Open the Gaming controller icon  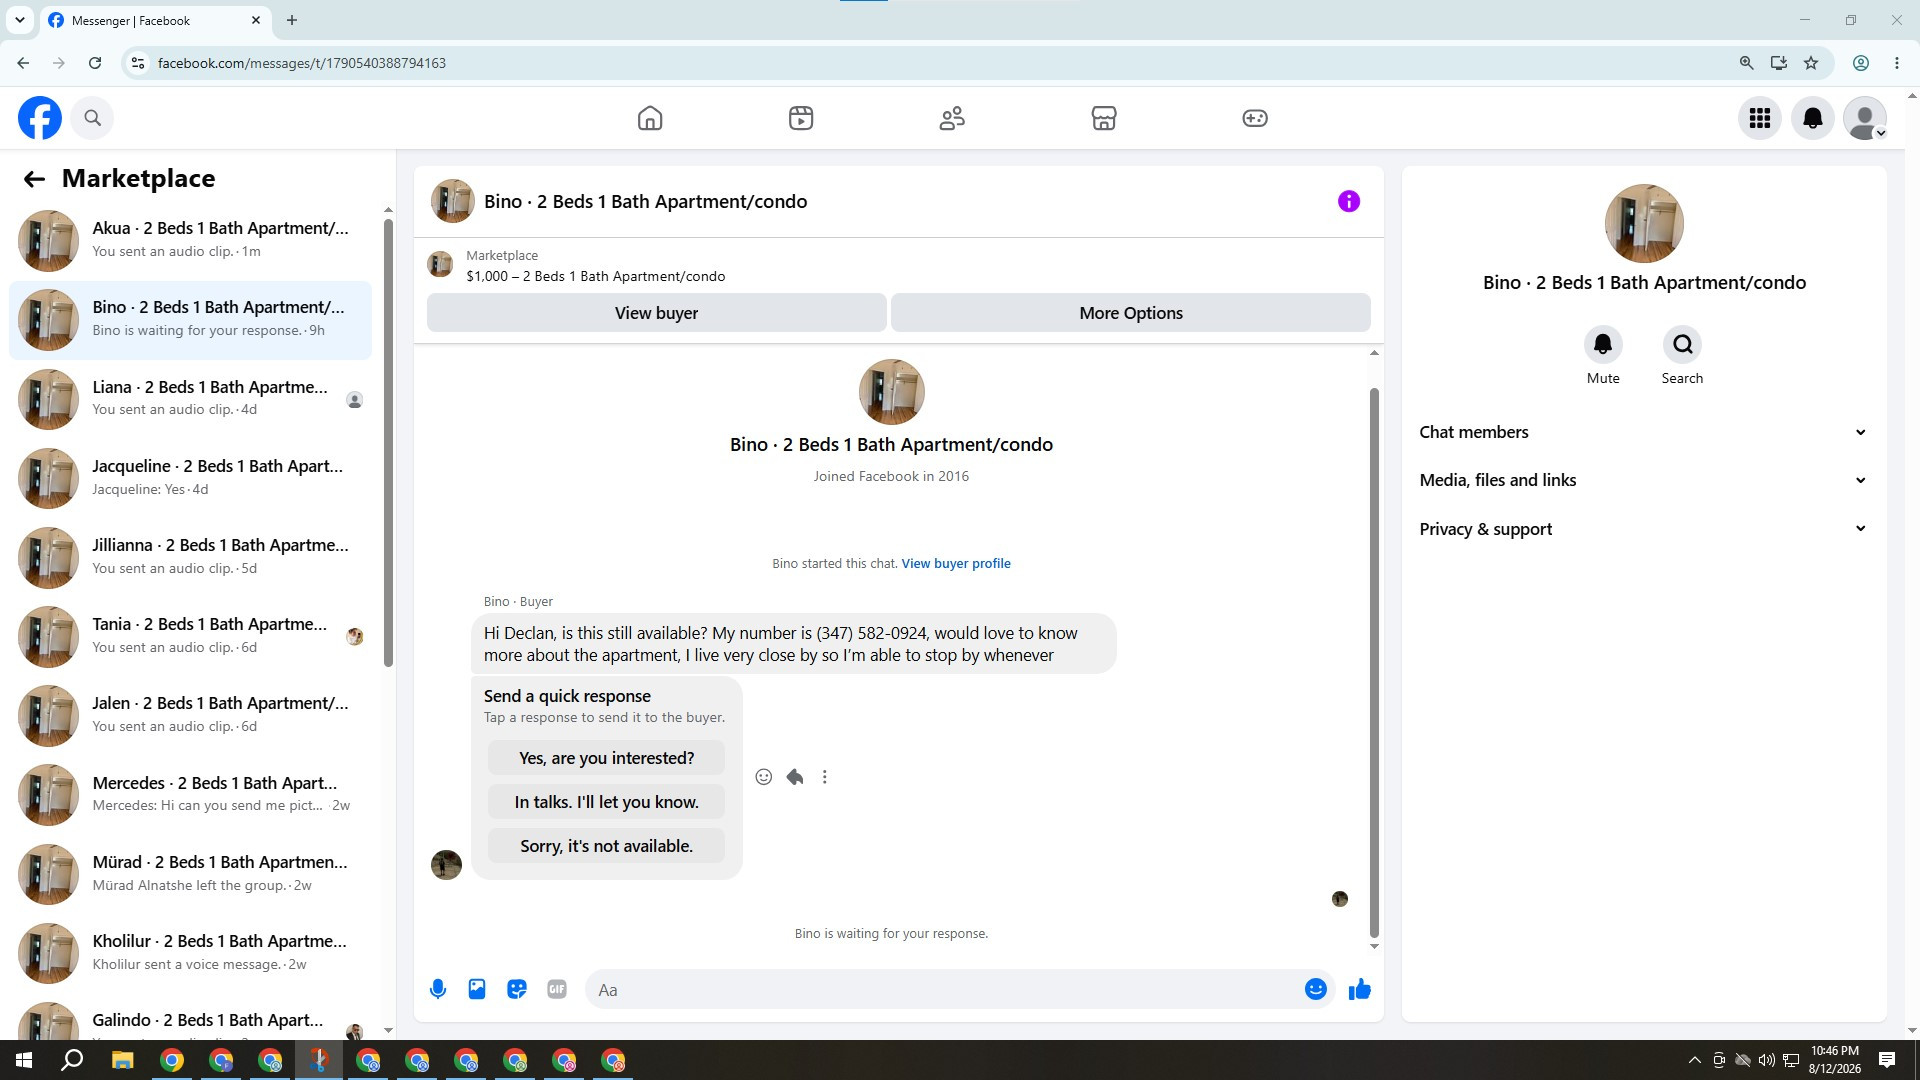pyautogui.click(x=1255, y=118)
